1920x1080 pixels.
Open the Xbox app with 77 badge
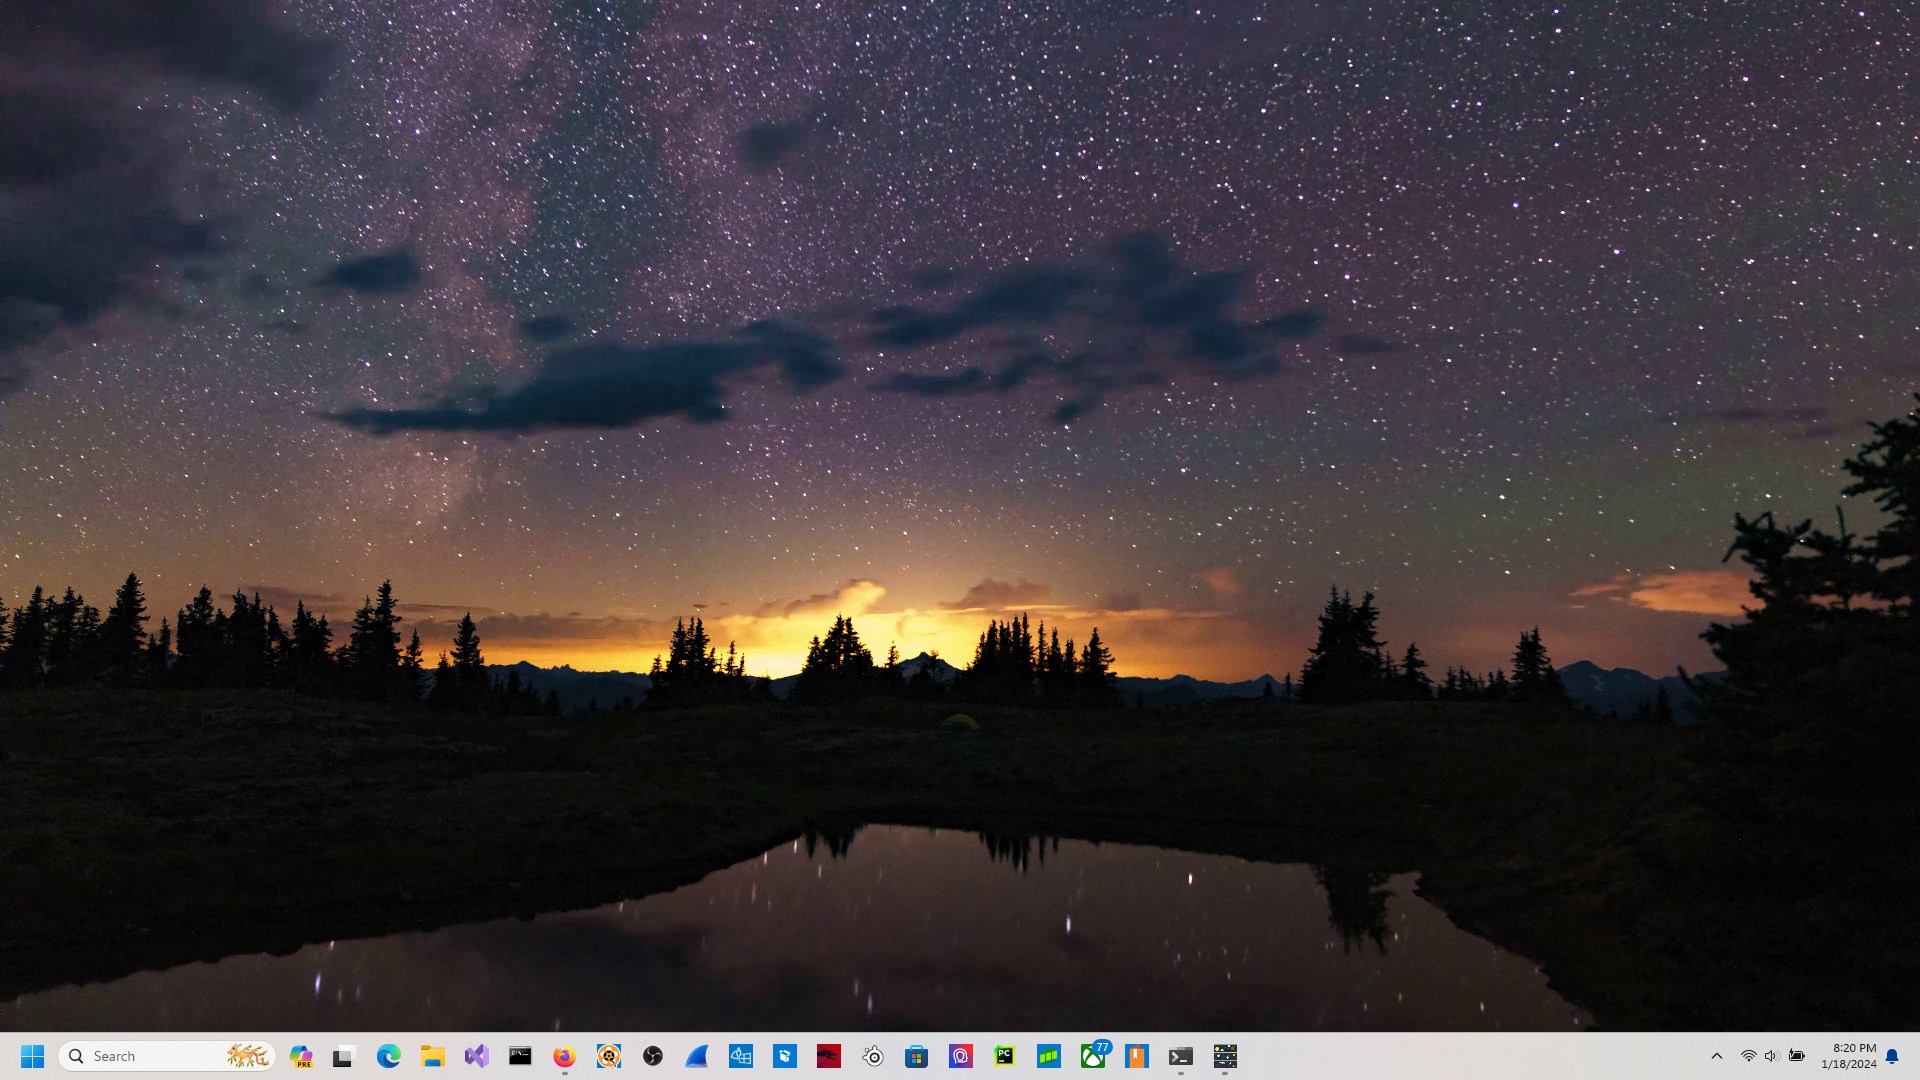[x=1093, y=1056]
